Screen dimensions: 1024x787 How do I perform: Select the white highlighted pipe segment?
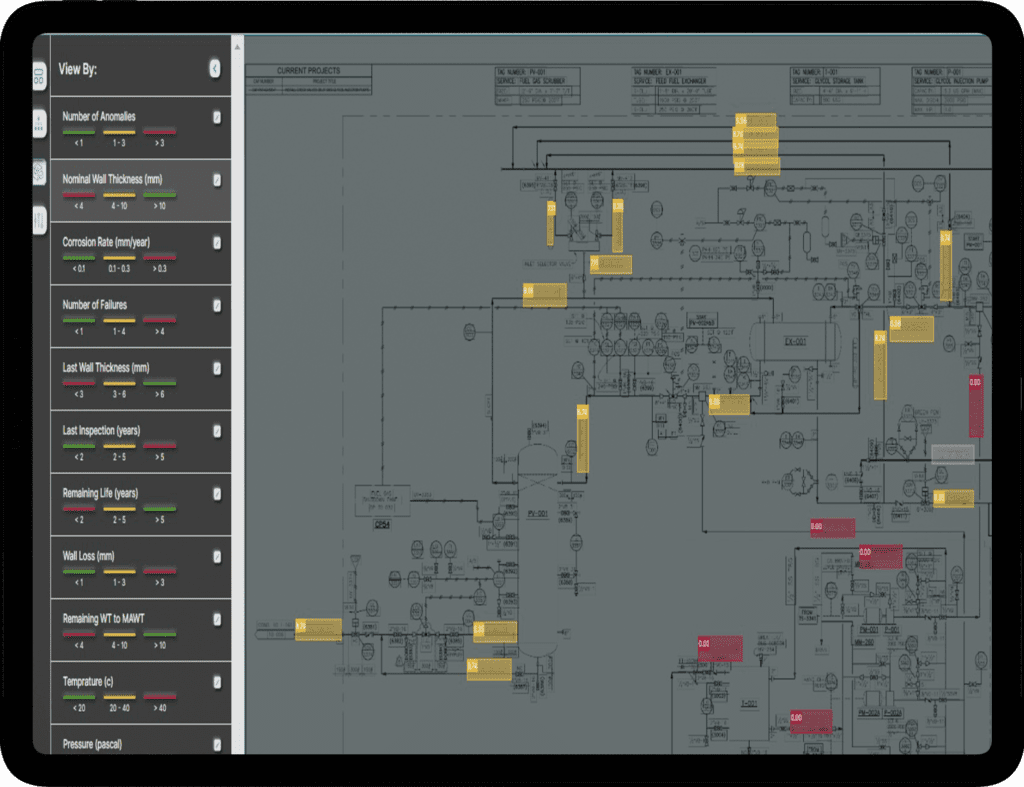point(952,454)
